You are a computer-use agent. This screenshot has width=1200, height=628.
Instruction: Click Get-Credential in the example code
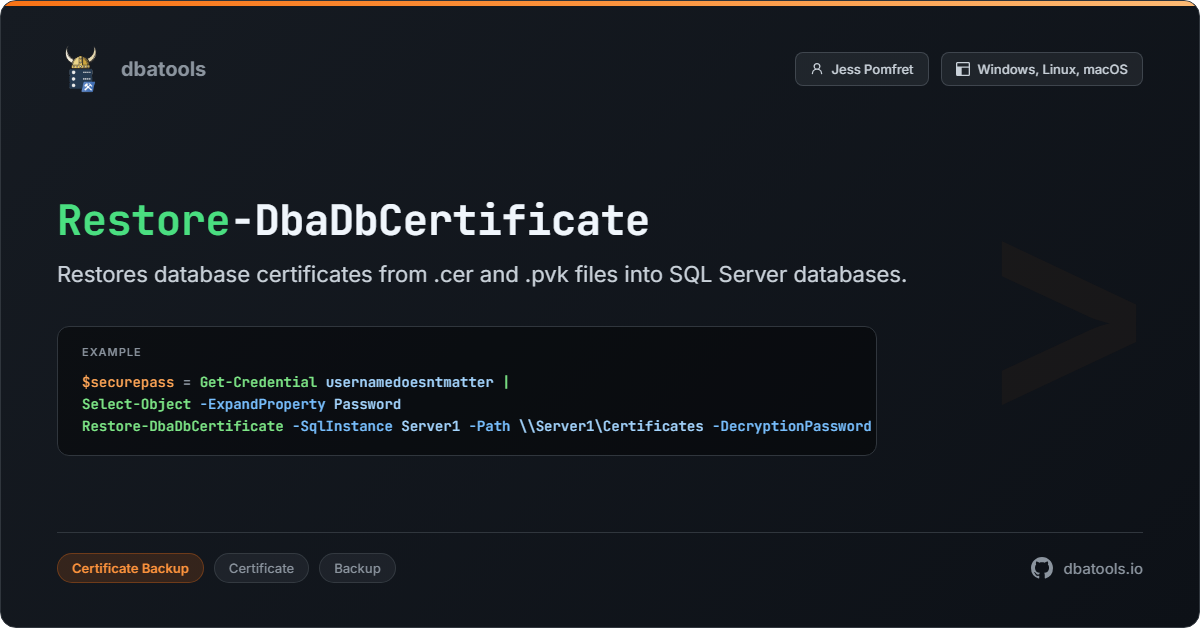point(258,382)
